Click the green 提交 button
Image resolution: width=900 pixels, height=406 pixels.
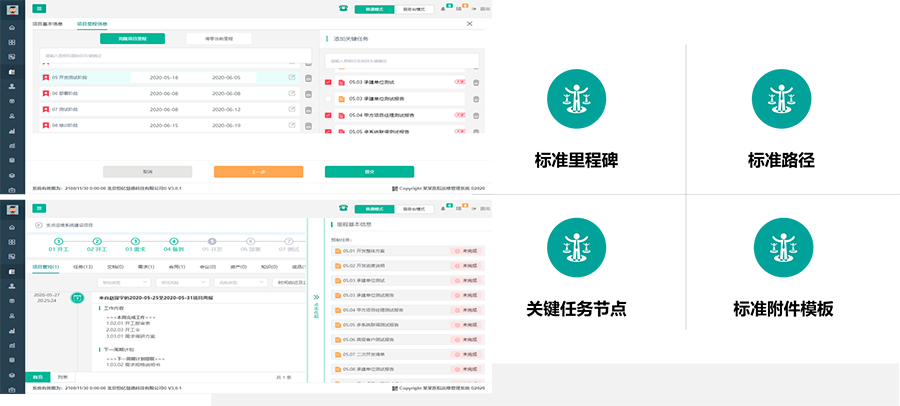pyautogui.click(x=369, y=171)
